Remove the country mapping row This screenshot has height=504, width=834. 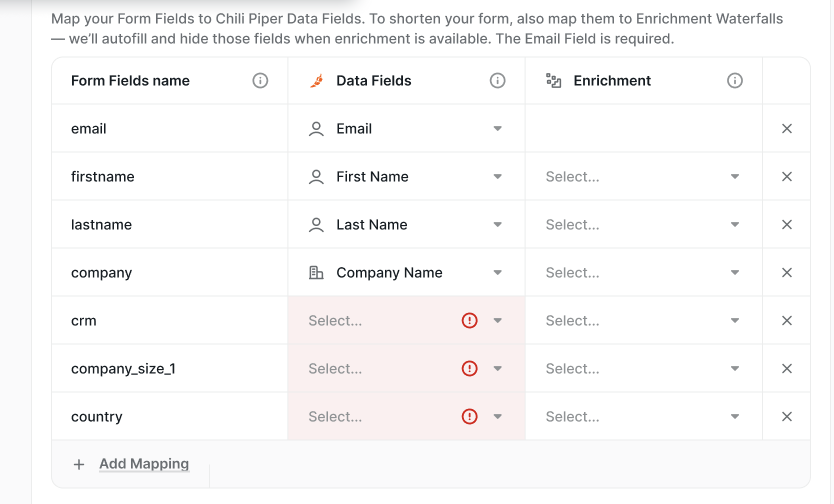click(x=787, y=416)
